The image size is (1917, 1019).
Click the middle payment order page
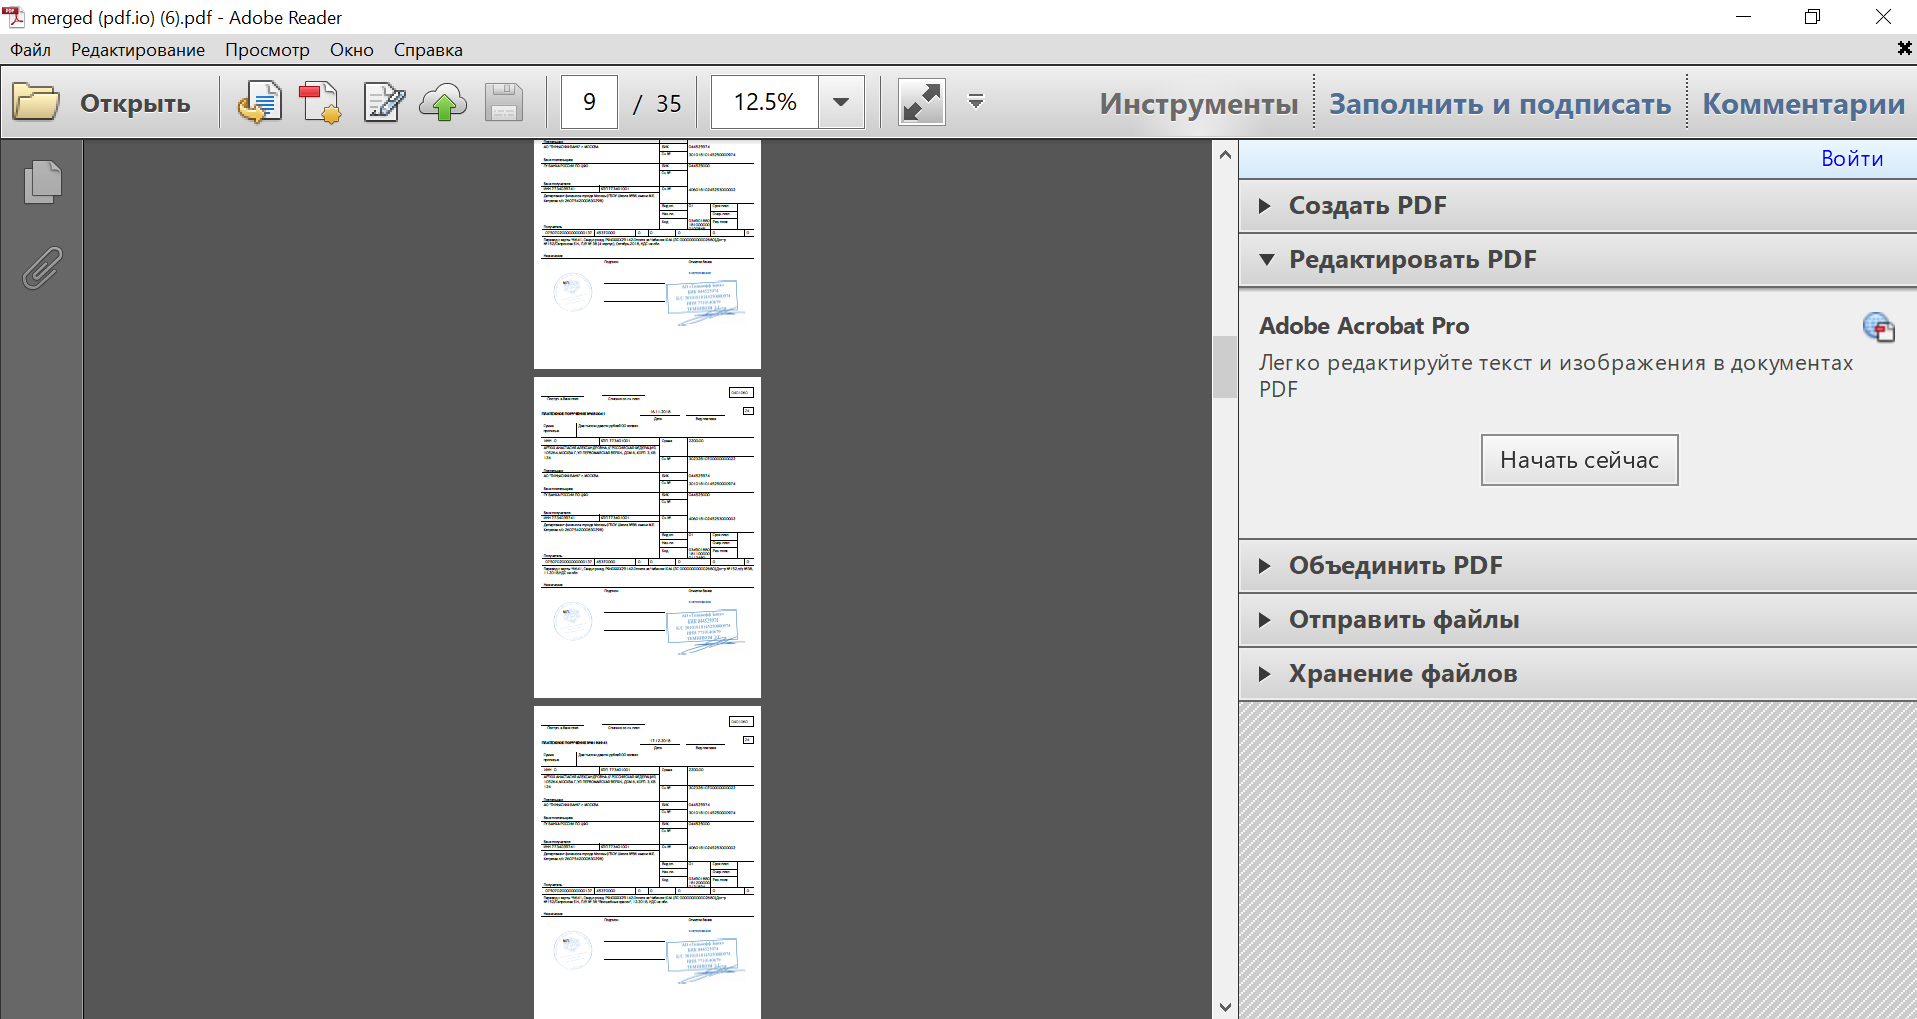[x=647, y=537]
